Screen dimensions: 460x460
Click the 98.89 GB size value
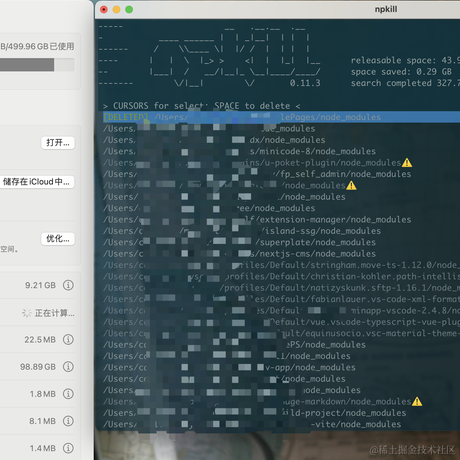pos(38,367)
